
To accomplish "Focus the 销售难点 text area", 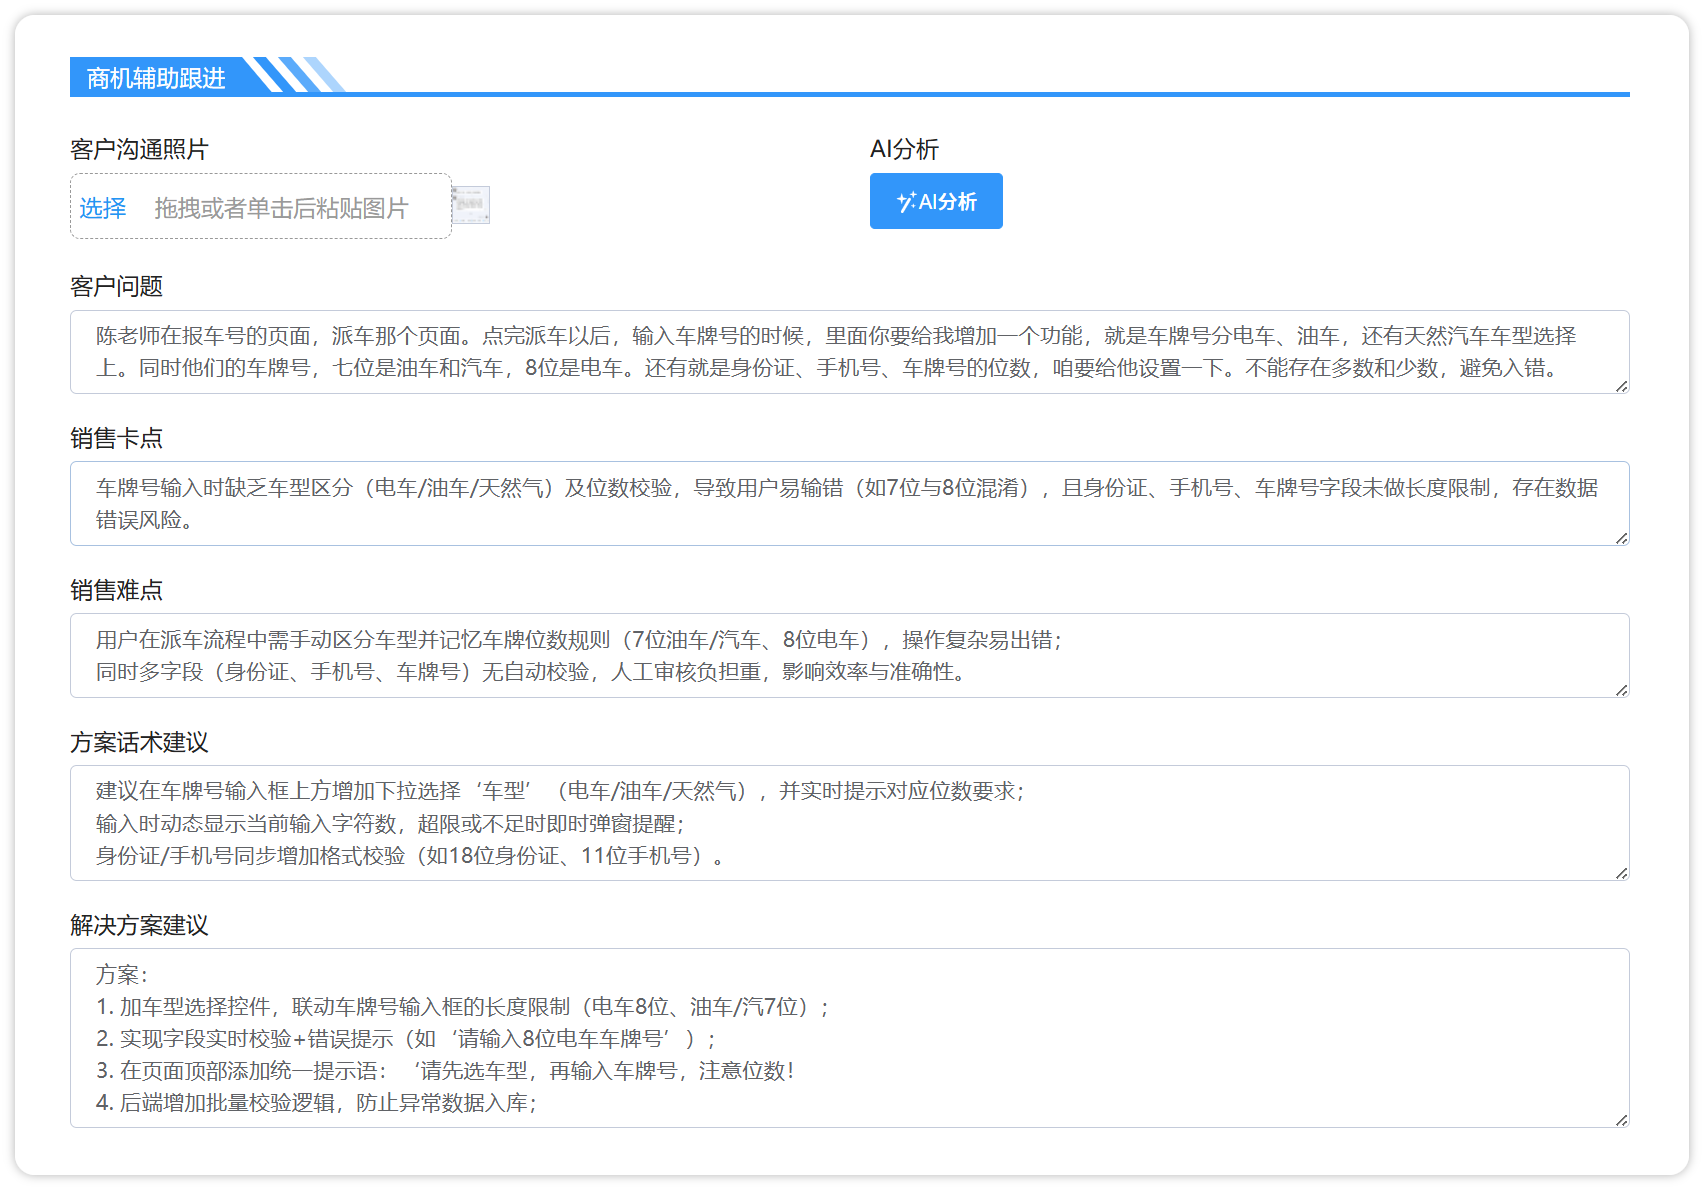I will pyautogui.click(x=850, y=656).
